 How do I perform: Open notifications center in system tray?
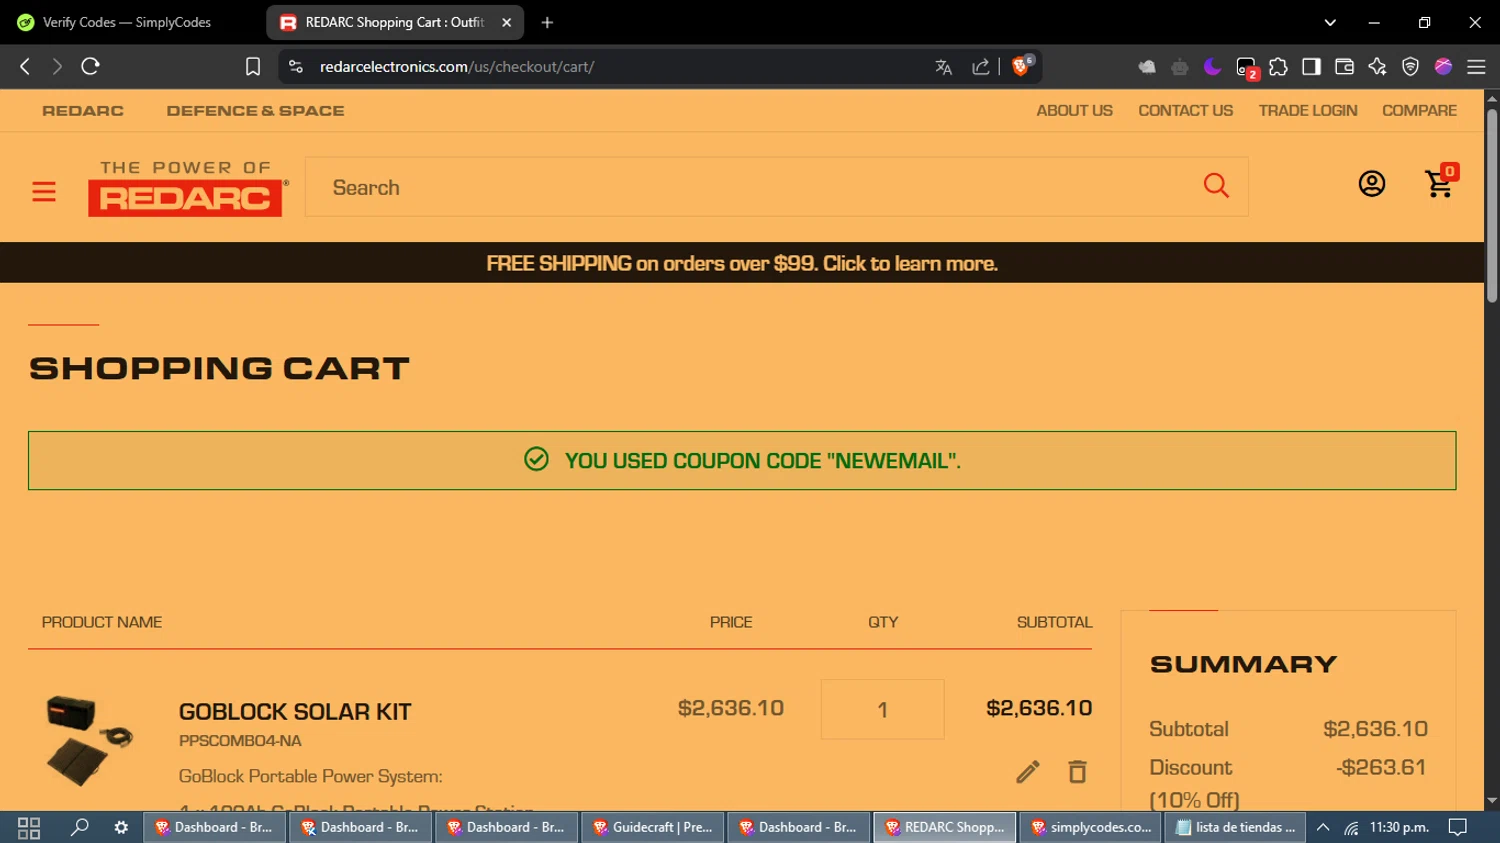point(1458,827)
